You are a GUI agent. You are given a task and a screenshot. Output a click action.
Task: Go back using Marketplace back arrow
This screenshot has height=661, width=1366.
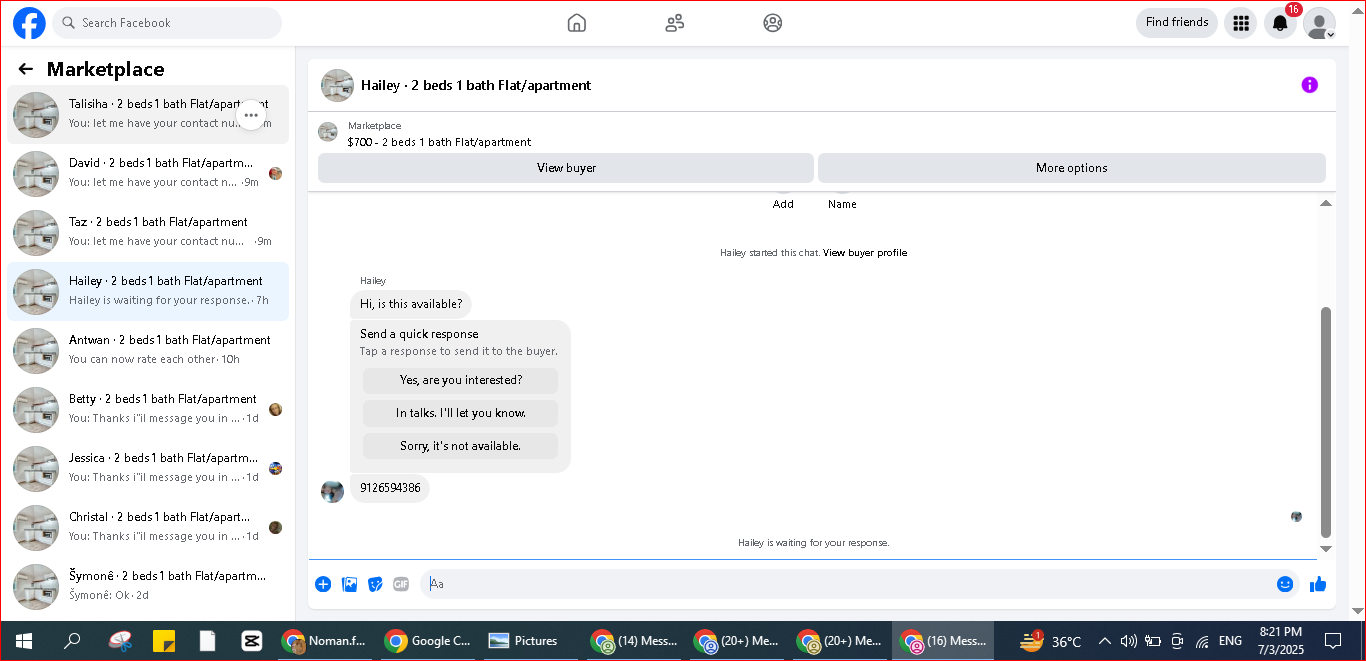point(26,69)
